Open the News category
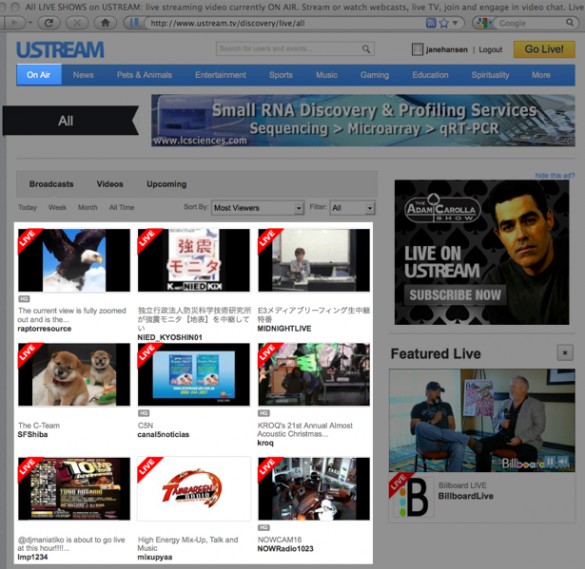This screenshot has width=585, height=569. point(83,75)
